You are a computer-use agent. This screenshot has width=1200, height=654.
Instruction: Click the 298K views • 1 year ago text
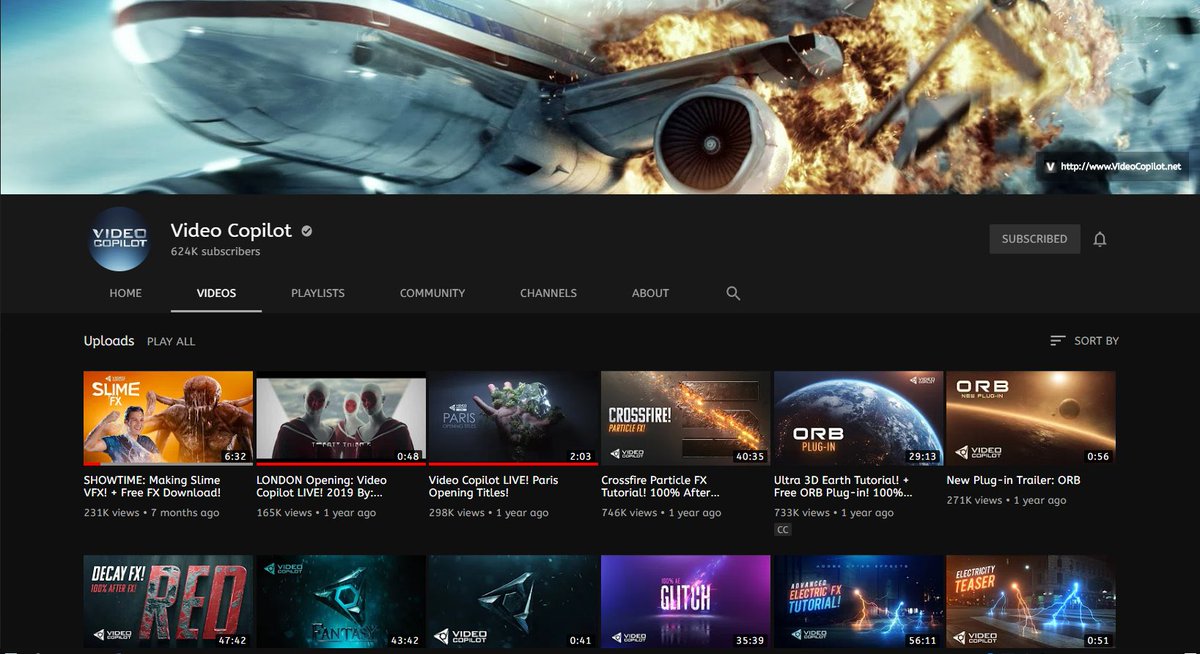(489, 512)
